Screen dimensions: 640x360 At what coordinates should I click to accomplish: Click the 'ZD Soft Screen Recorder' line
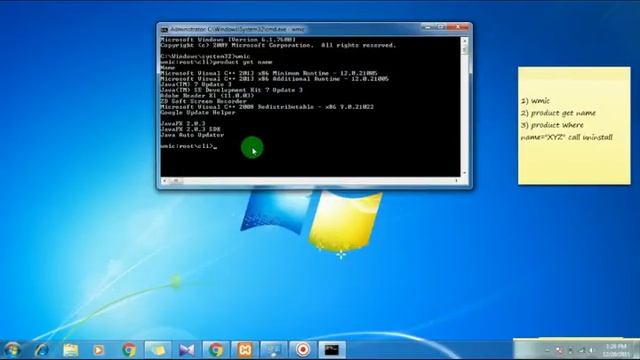coord(204,101)
